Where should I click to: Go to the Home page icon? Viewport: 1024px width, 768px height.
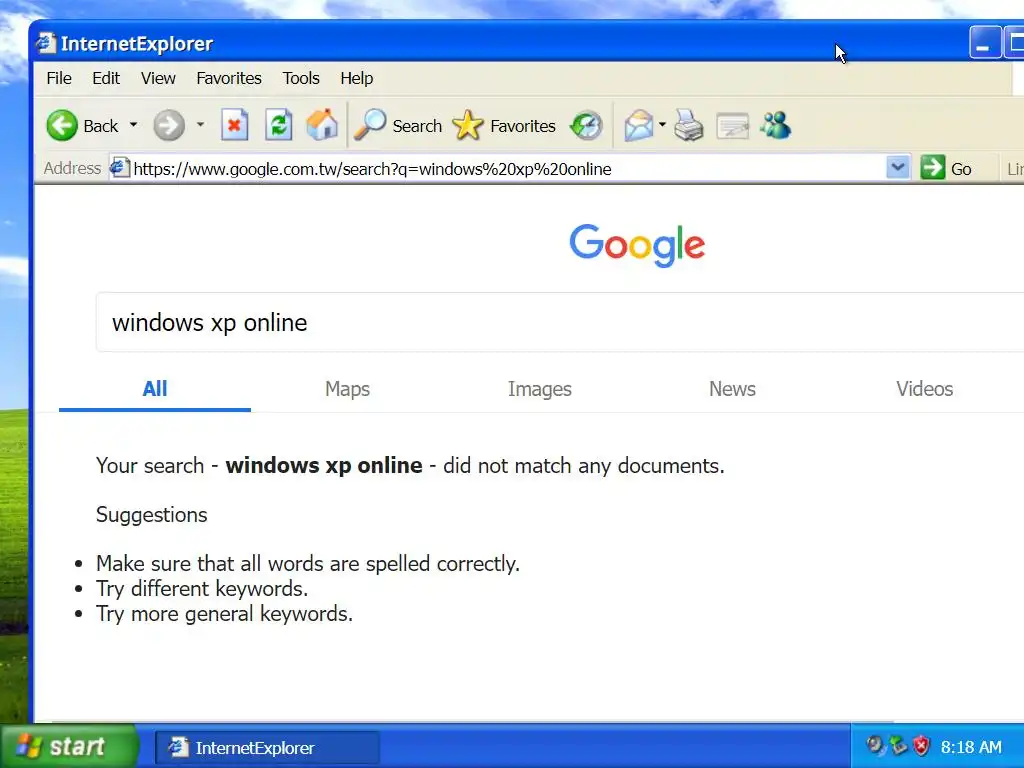(322, 125)
